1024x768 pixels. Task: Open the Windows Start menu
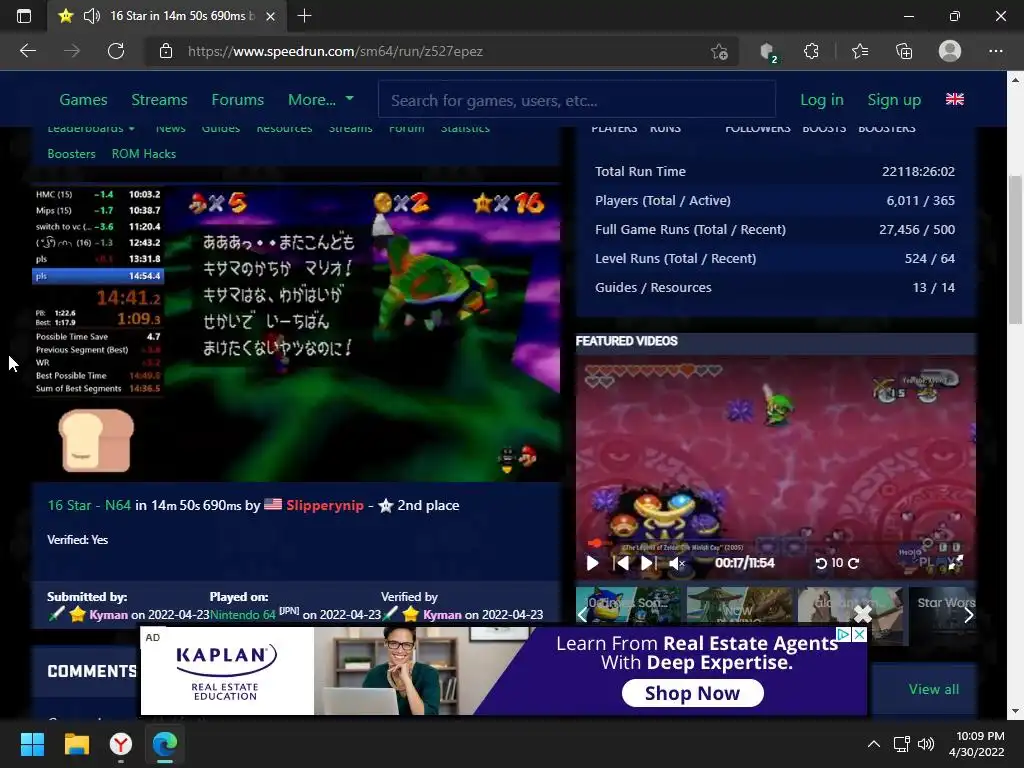33,744
